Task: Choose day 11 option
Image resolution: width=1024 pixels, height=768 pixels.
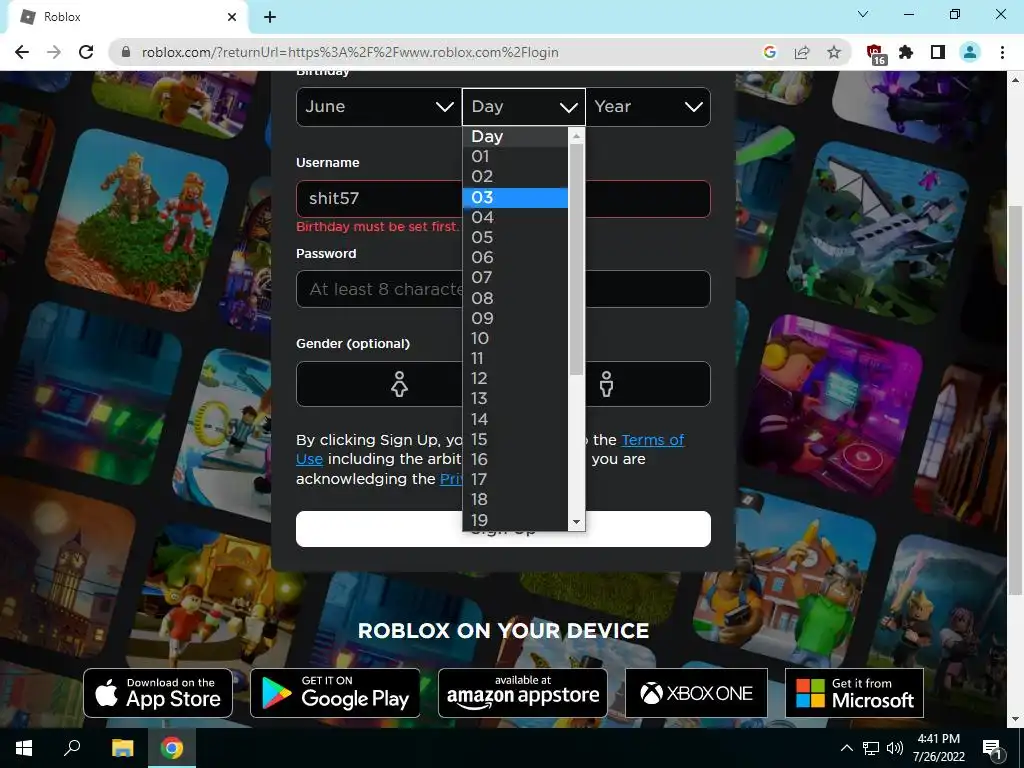Action: coord(515,359)
